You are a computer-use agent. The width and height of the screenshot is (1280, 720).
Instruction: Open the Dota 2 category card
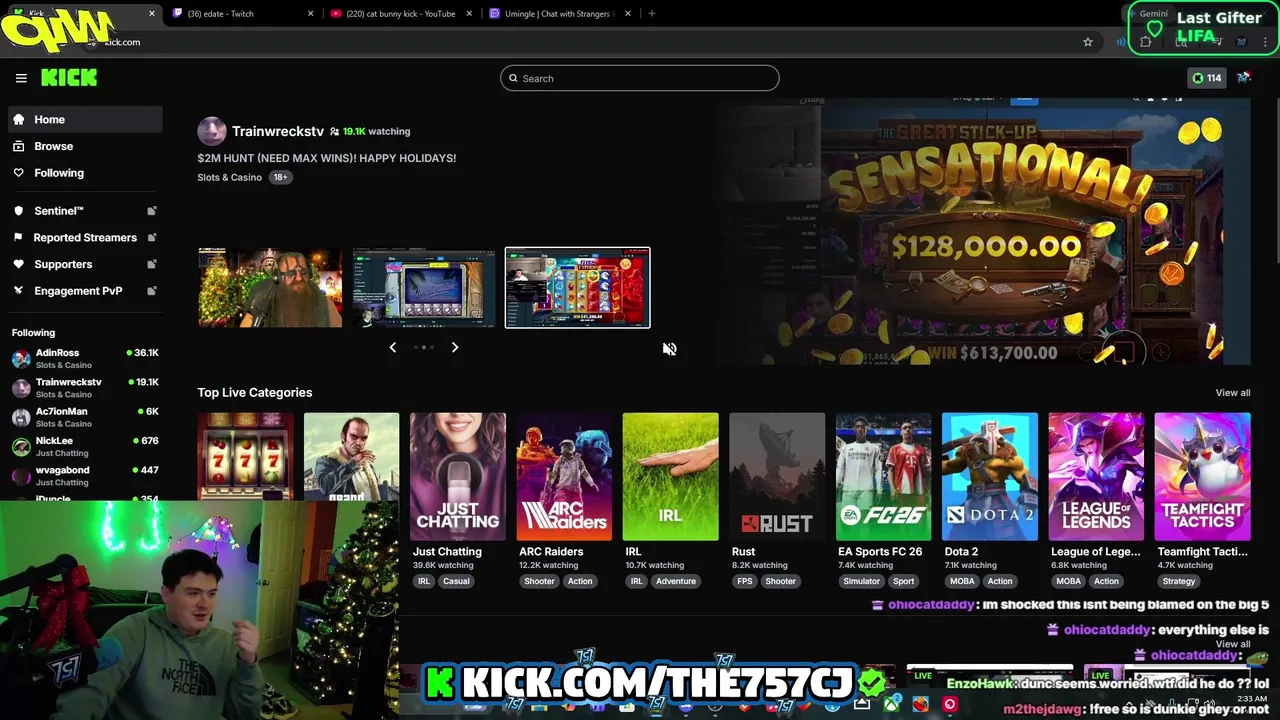[x=990, y=476]
